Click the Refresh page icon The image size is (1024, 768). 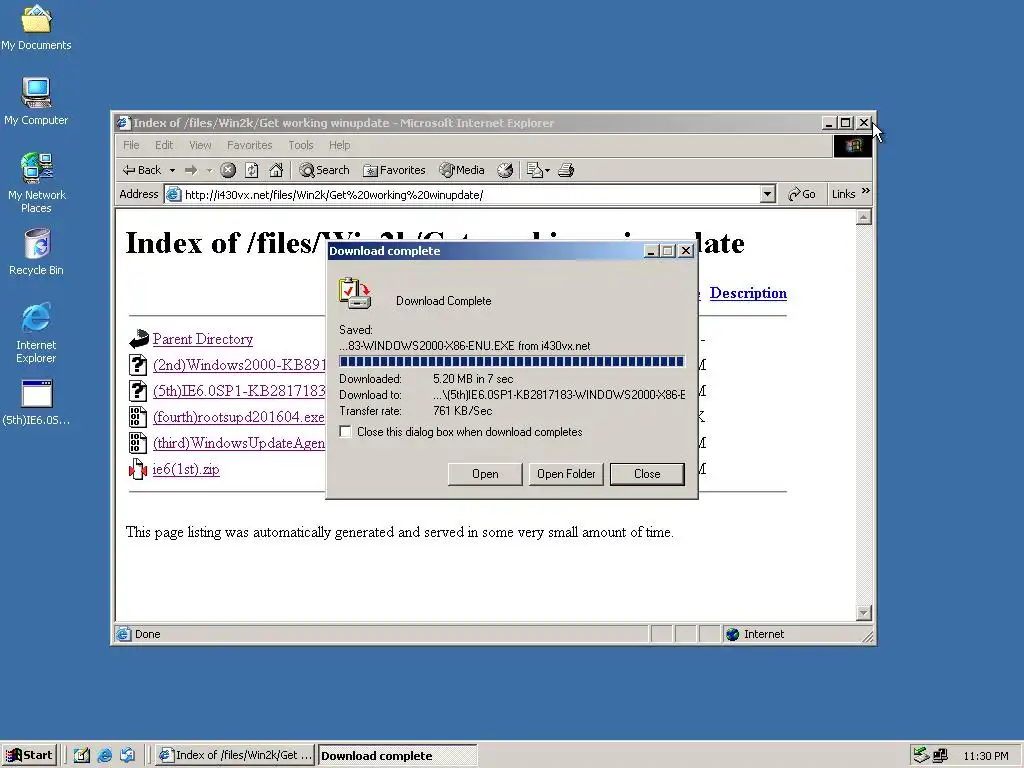pos(251,170)
